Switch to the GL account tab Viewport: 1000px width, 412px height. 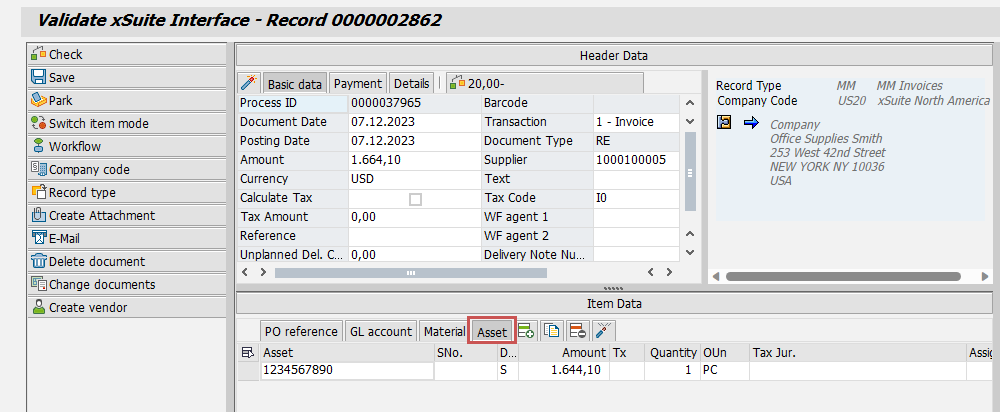(x=380, y=332)
